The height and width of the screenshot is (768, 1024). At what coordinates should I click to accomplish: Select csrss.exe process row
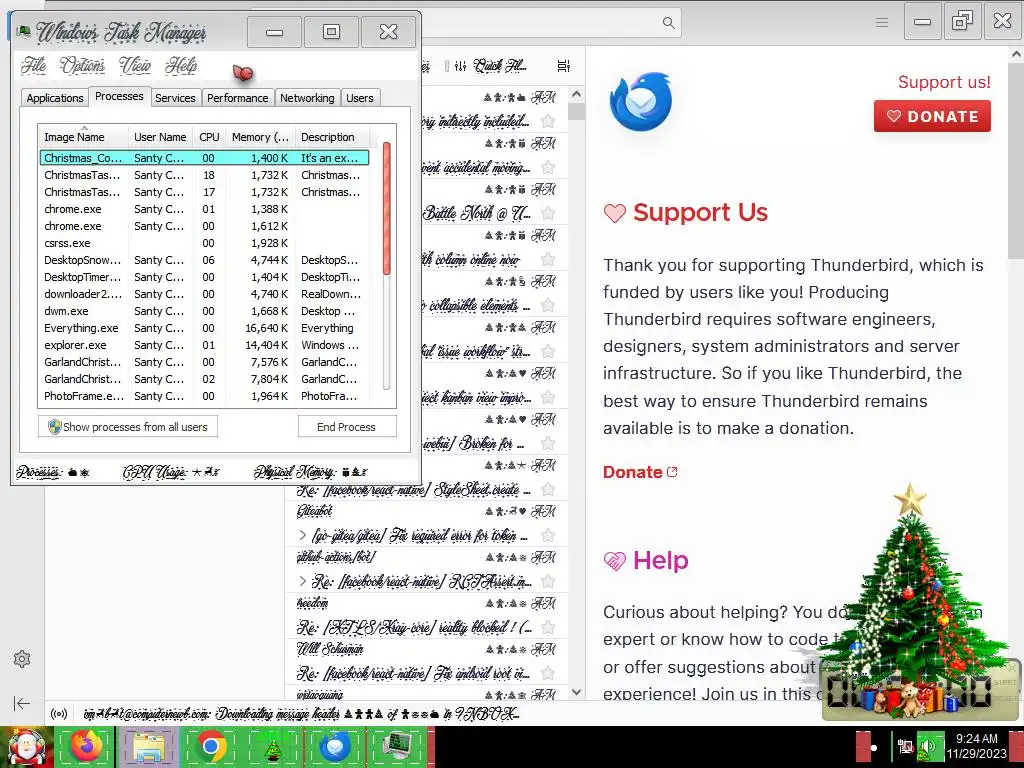click(x=204, y=243)
